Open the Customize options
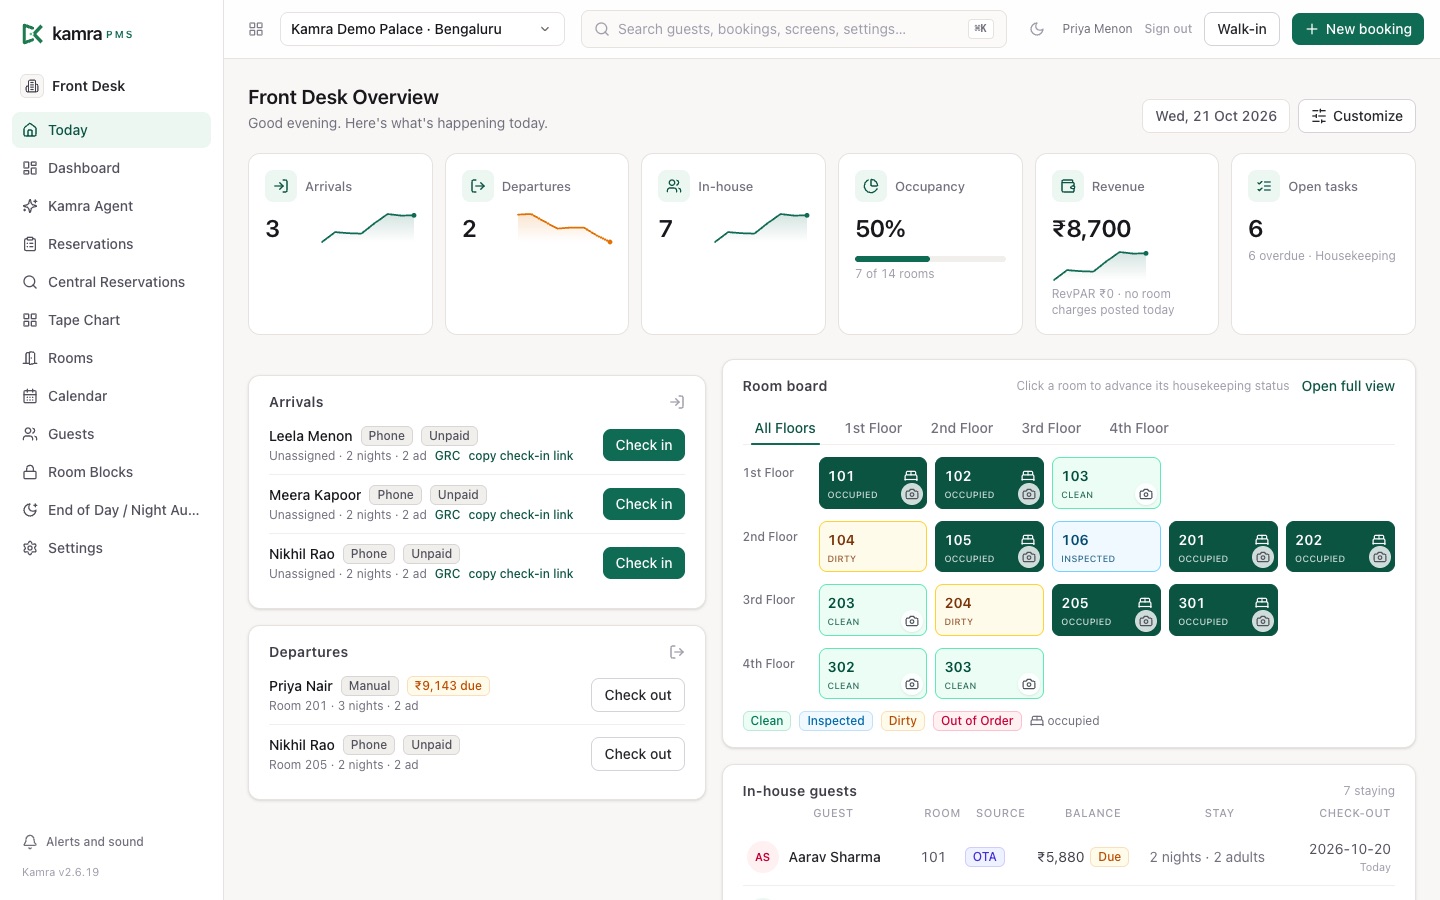The image size is (1440, 900). pos(1357,116)
